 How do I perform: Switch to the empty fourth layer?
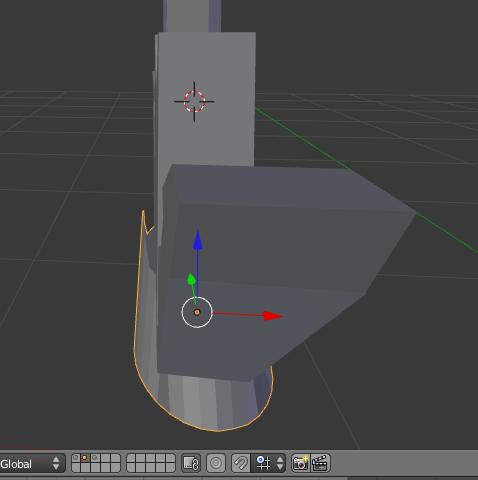point(105,458)
